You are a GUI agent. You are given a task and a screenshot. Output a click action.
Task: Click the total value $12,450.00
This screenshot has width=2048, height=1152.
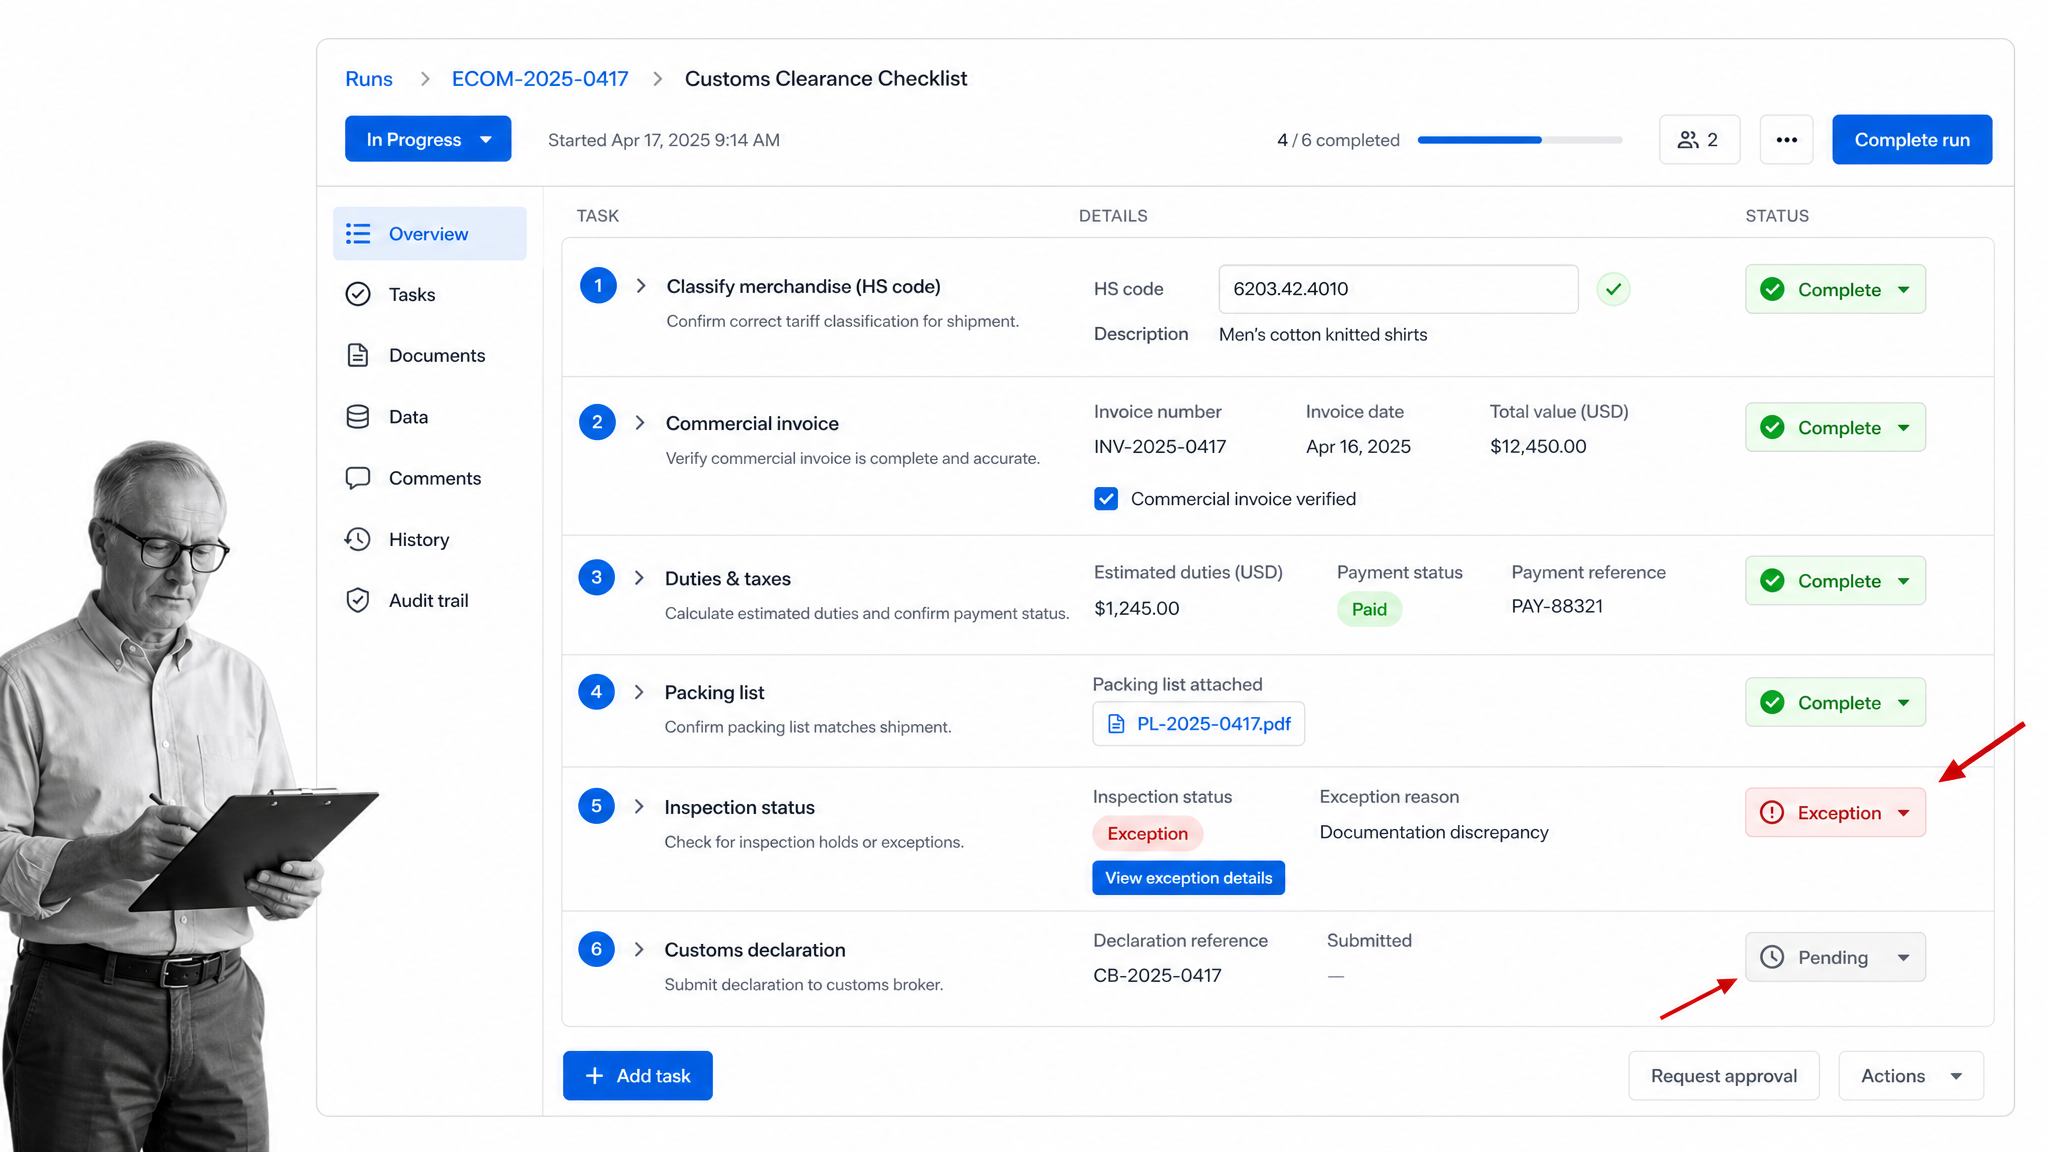[x=1538, y=447]
